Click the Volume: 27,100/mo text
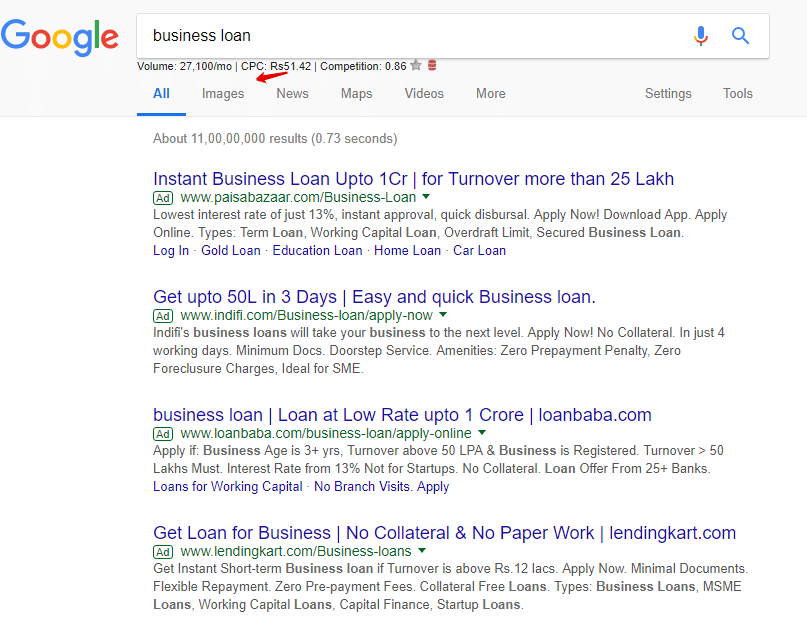Image resolution: width=807 pixels, height=617 pixels. click(x=184, y=66)
